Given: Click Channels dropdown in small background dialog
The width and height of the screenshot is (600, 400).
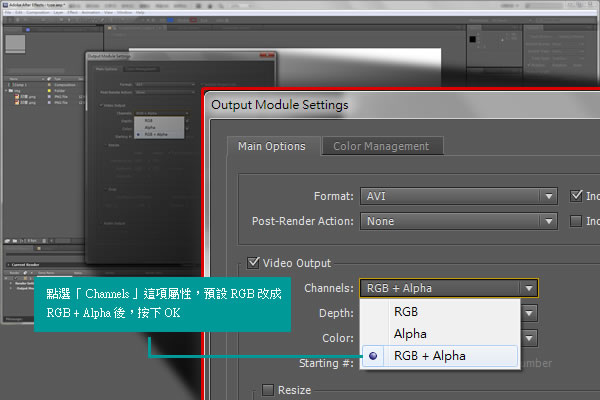Looking at the screenshot, I should point(162,113).
